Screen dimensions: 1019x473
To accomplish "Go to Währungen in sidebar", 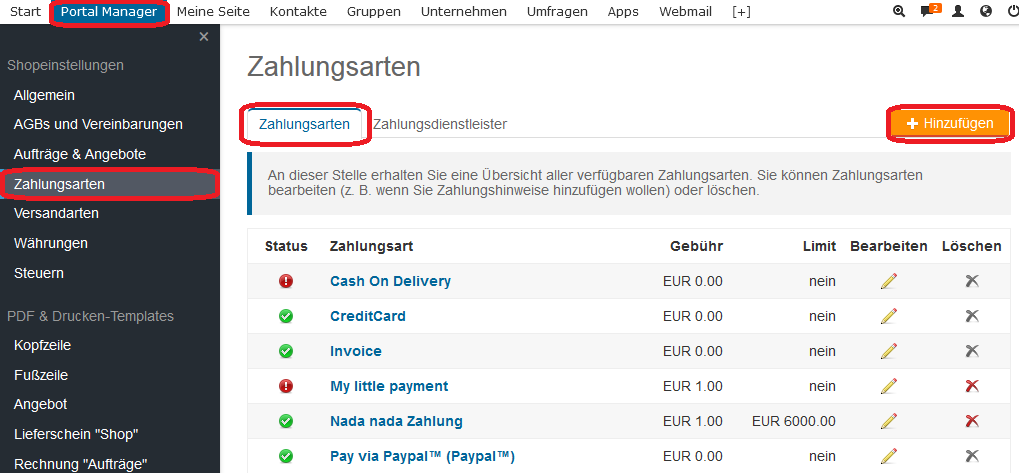I will [51, 243].
